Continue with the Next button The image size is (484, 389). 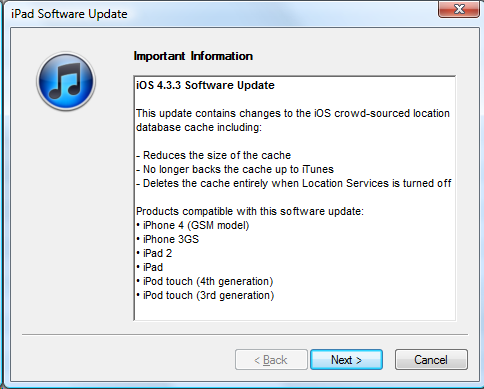[346, 360]
